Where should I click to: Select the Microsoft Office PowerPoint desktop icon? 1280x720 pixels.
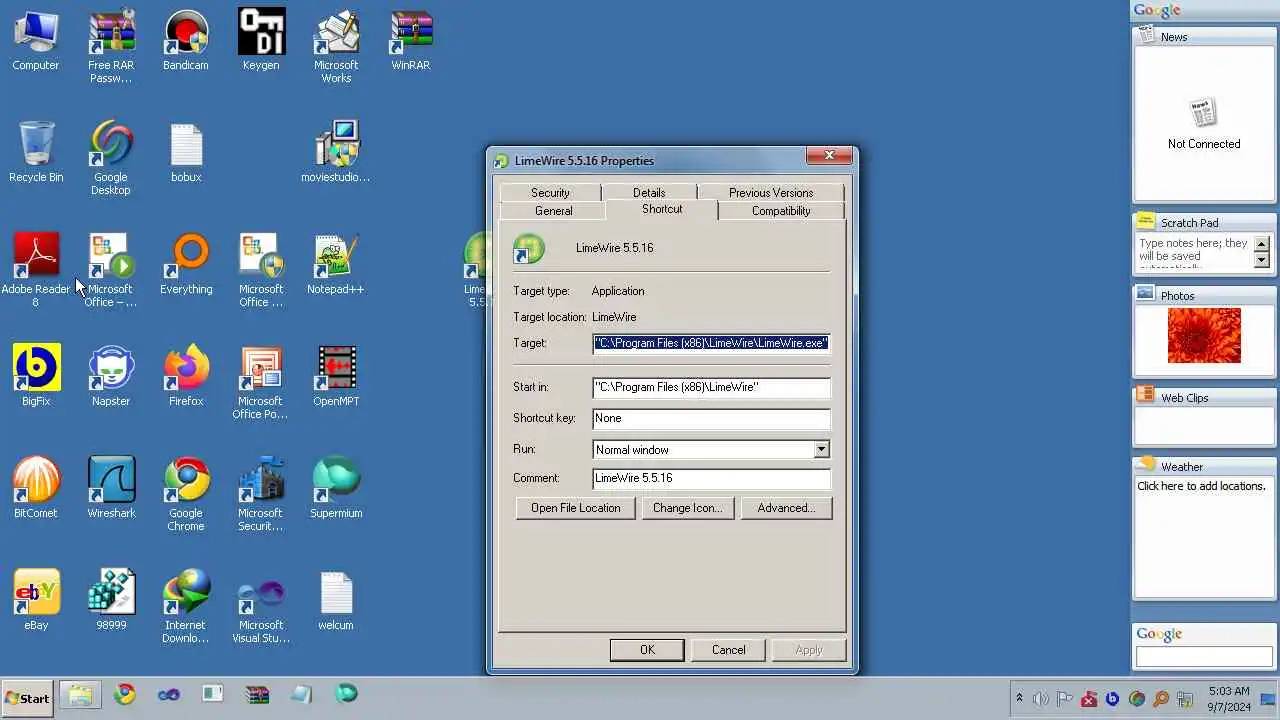[261, 384]
